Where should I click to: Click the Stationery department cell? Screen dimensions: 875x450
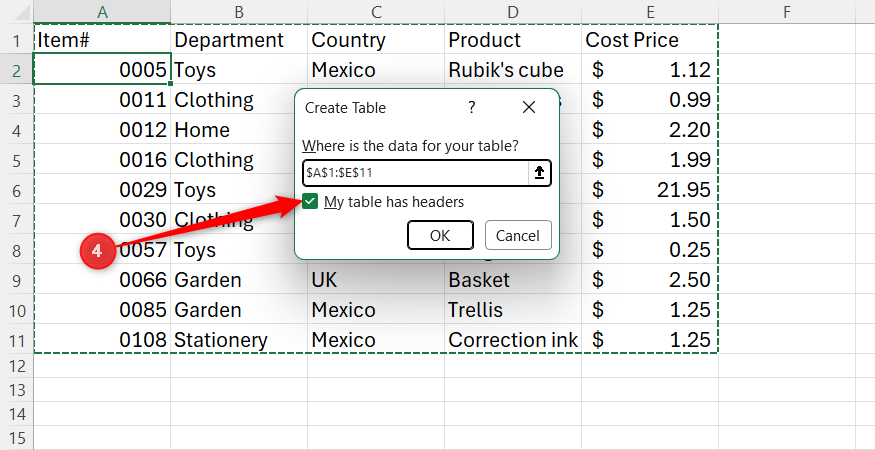click(x=239, y=340)
